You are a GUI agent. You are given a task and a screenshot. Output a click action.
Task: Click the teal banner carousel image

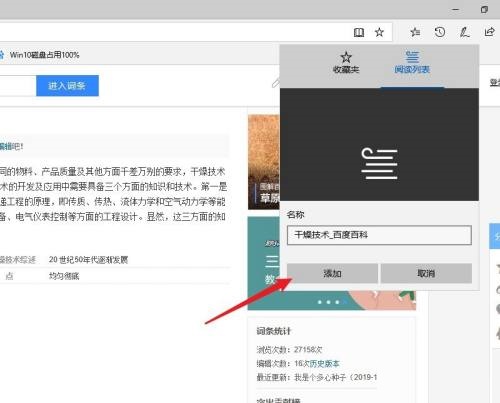point(263,263)
